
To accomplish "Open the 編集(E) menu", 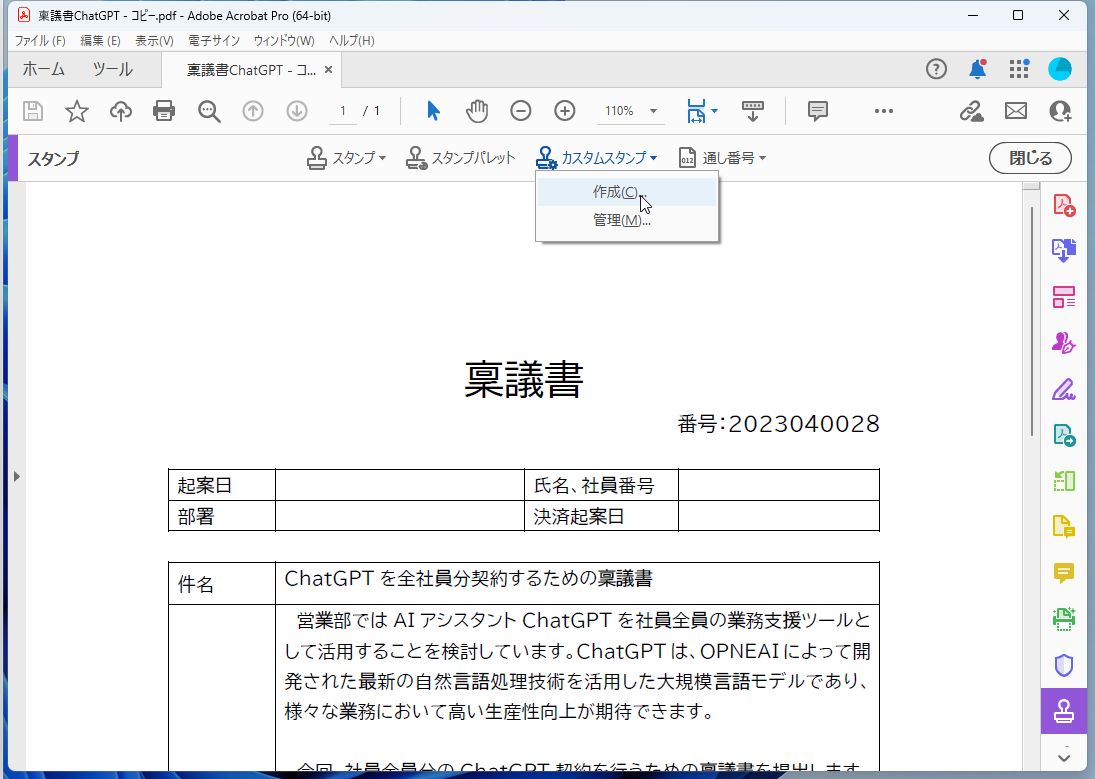I will [100, 41].
